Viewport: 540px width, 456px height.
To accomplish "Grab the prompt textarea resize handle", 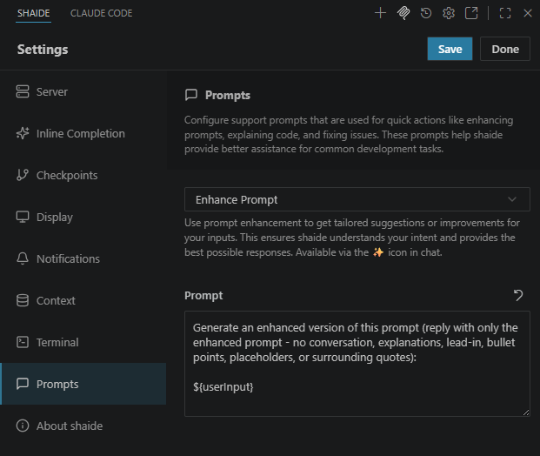I will pos(526,412).
